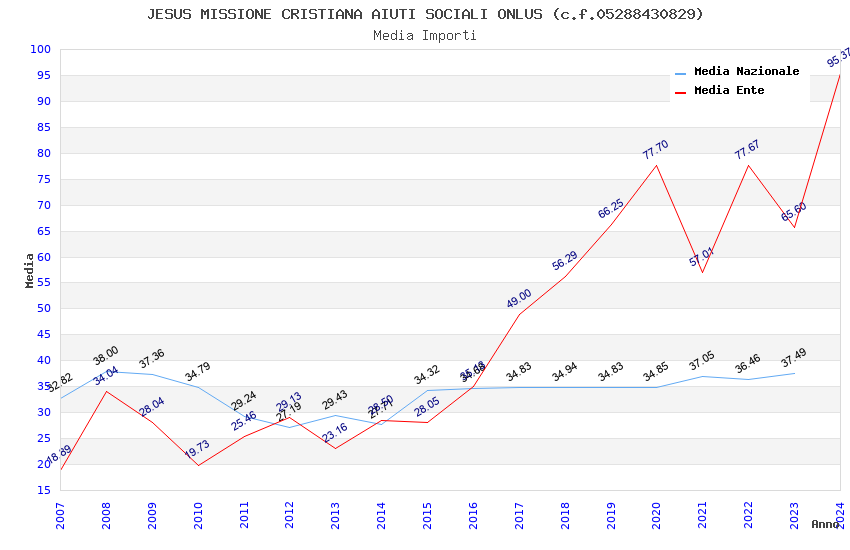Click the 34.04 data label
The image size is (850, 550).
(105, 376)
